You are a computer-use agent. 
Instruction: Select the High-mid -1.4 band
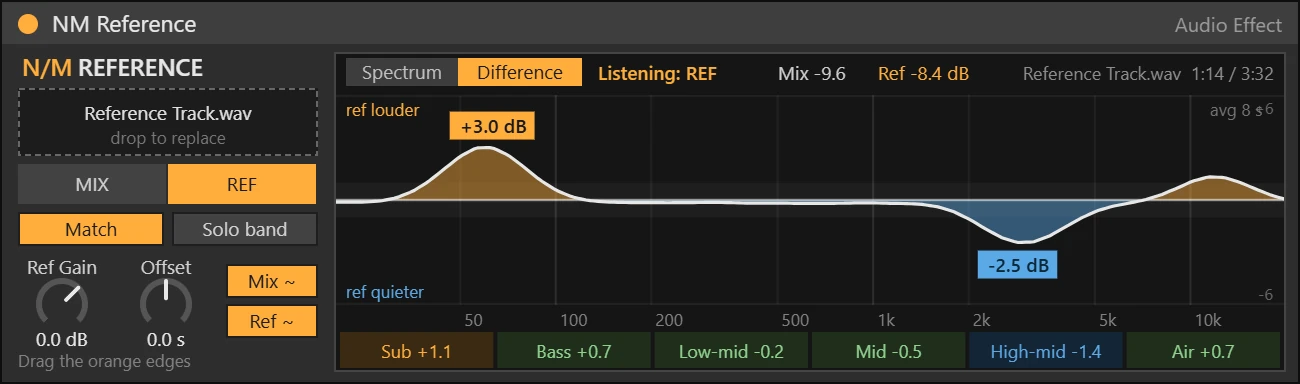point(1045,352)
